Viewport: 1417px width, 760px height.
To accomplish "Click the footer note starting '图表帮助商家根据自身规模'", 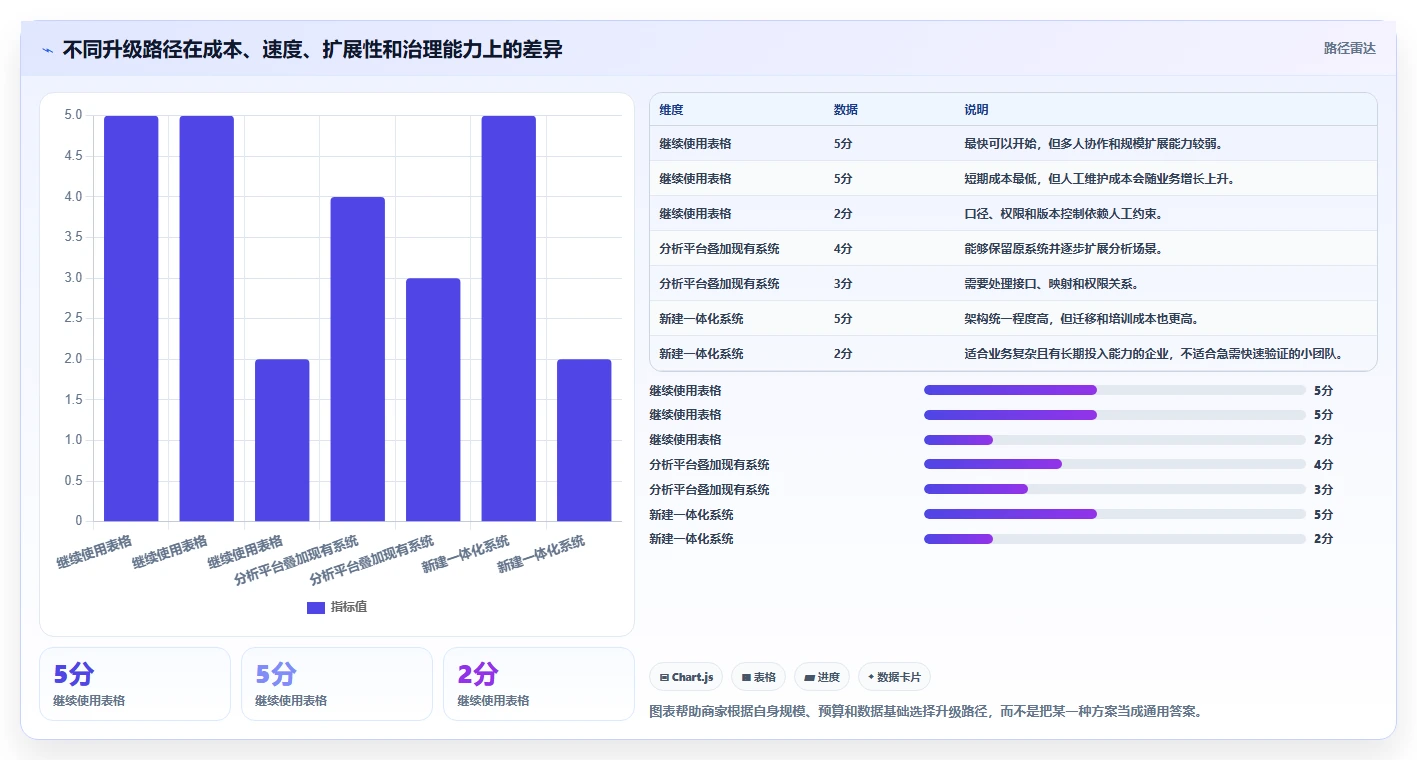I will 925,712.
